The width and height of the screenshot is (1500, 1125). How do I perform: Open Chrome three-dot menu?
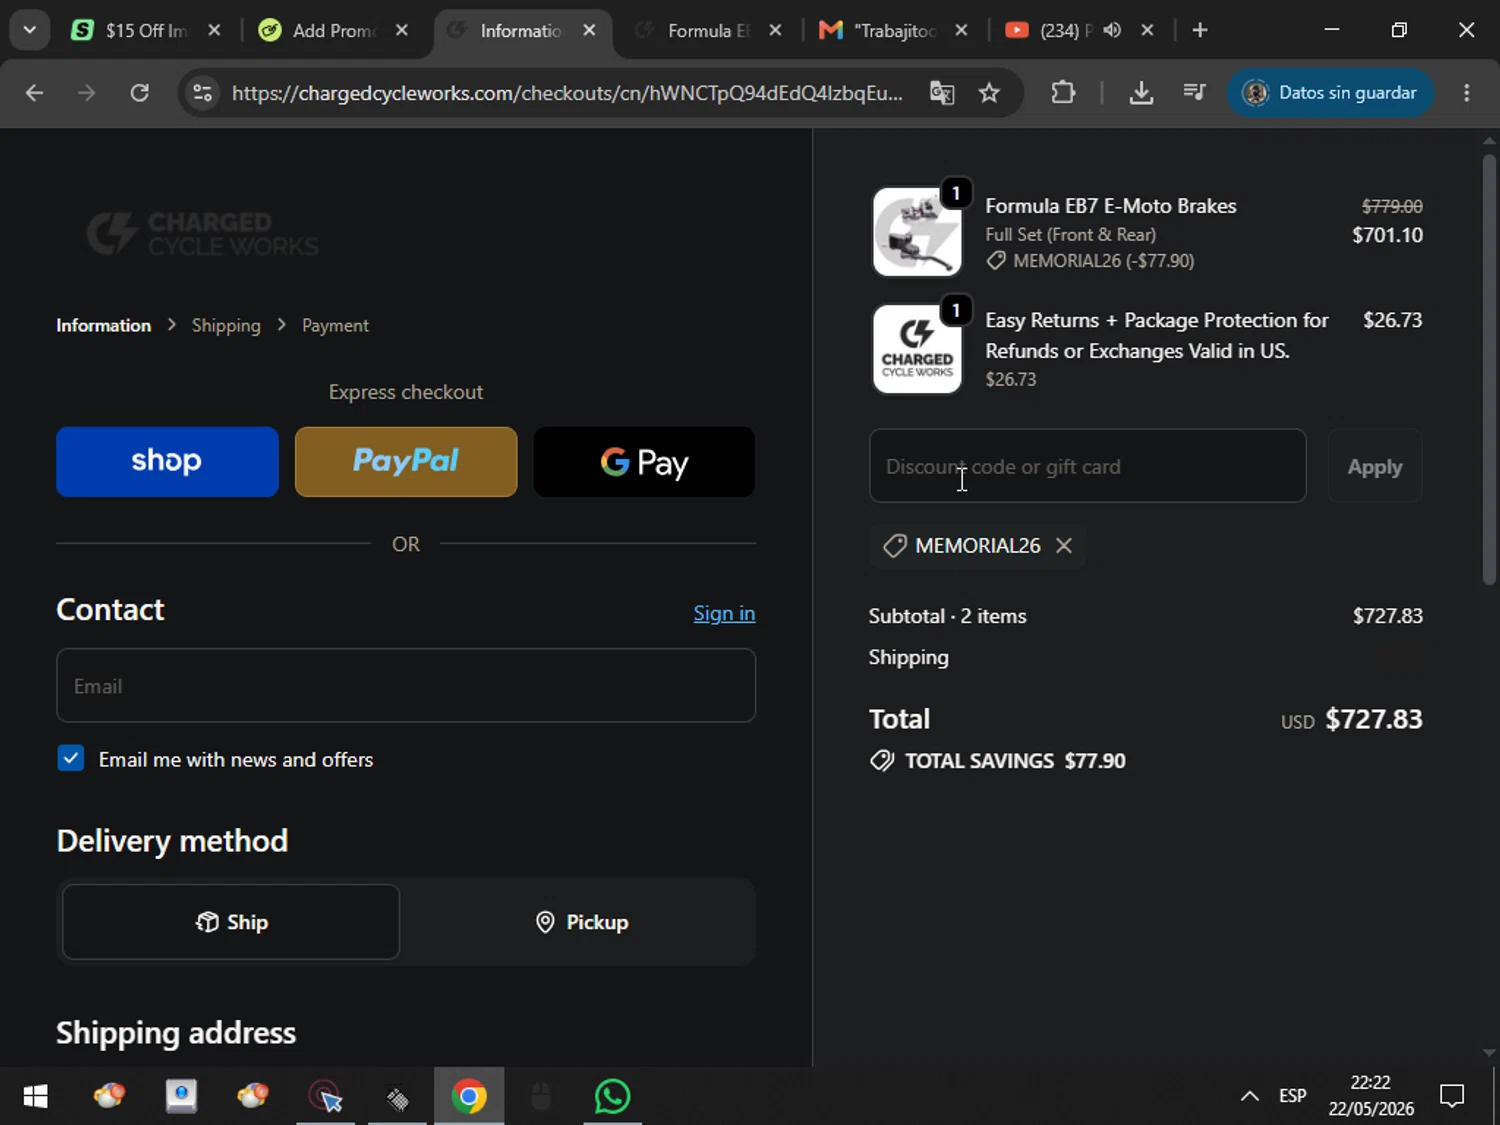[1467, 93]
